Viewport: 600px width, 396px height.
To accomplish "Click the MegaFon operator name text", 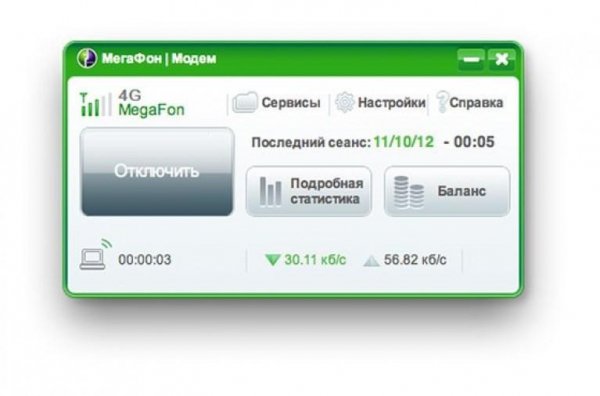I will click(x=152, y=110).
